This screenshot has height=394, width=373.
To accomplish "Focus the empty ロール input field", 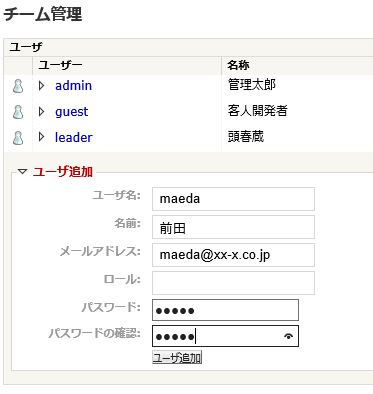I will [x=233, y=283].
